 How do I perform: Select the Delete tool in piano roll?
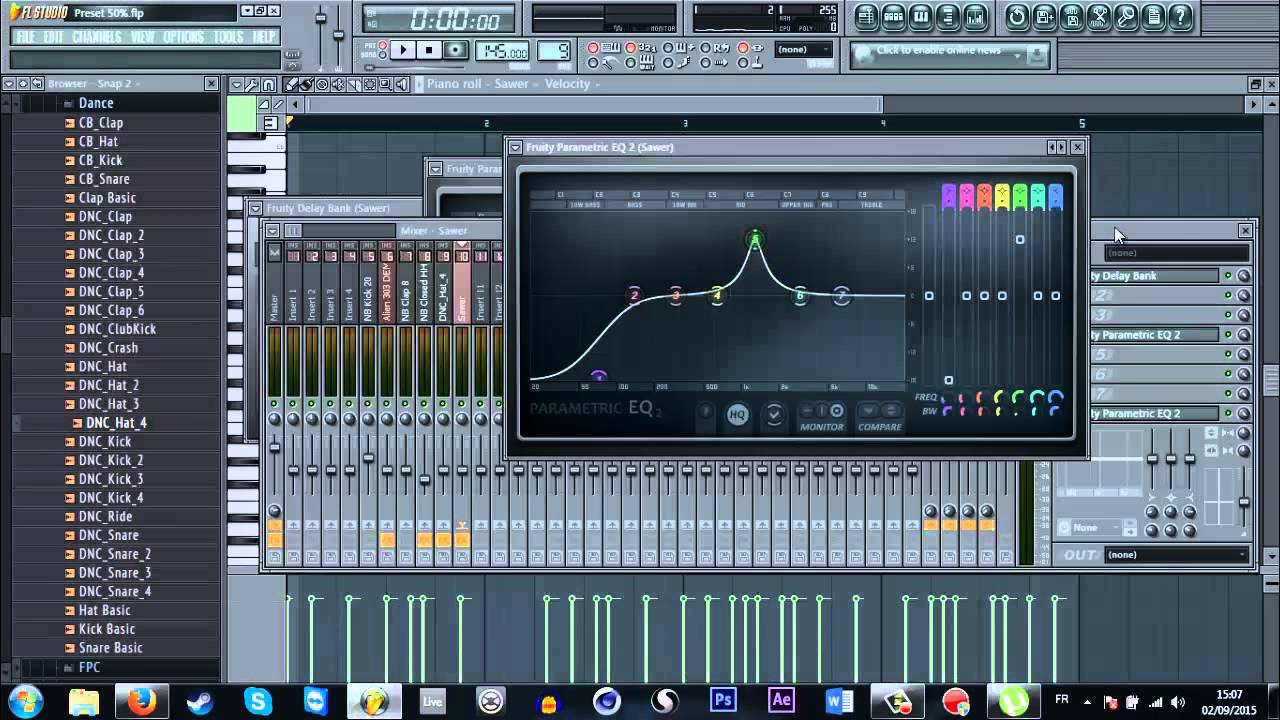click(x=322, y=84)
